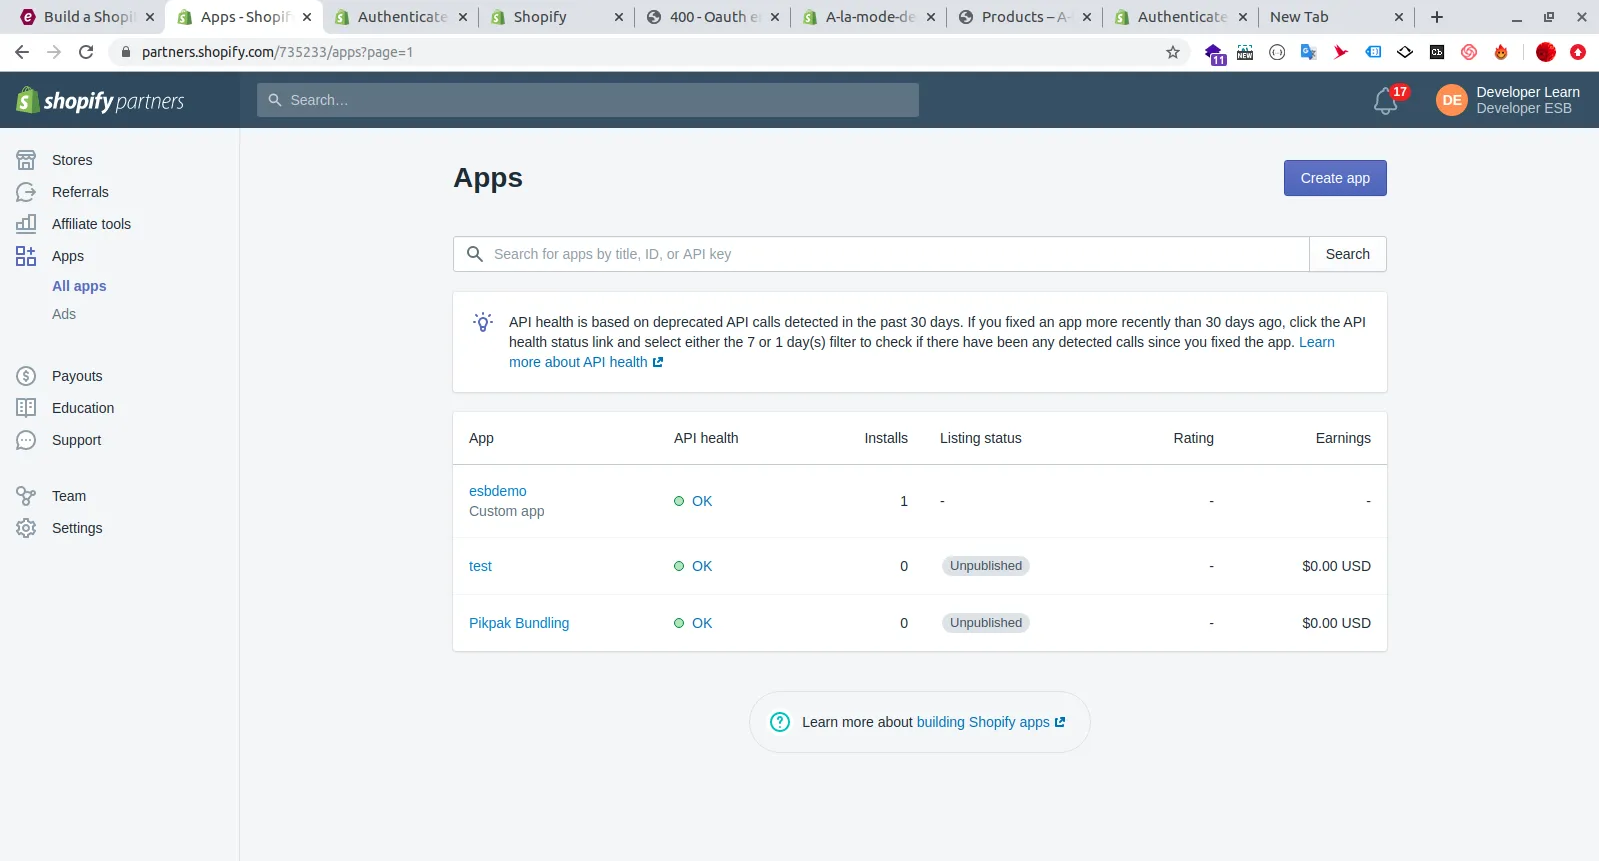Switch to the 400 - Oauth error tab
The image size is (1599, 861).
(x=712, y=17)
